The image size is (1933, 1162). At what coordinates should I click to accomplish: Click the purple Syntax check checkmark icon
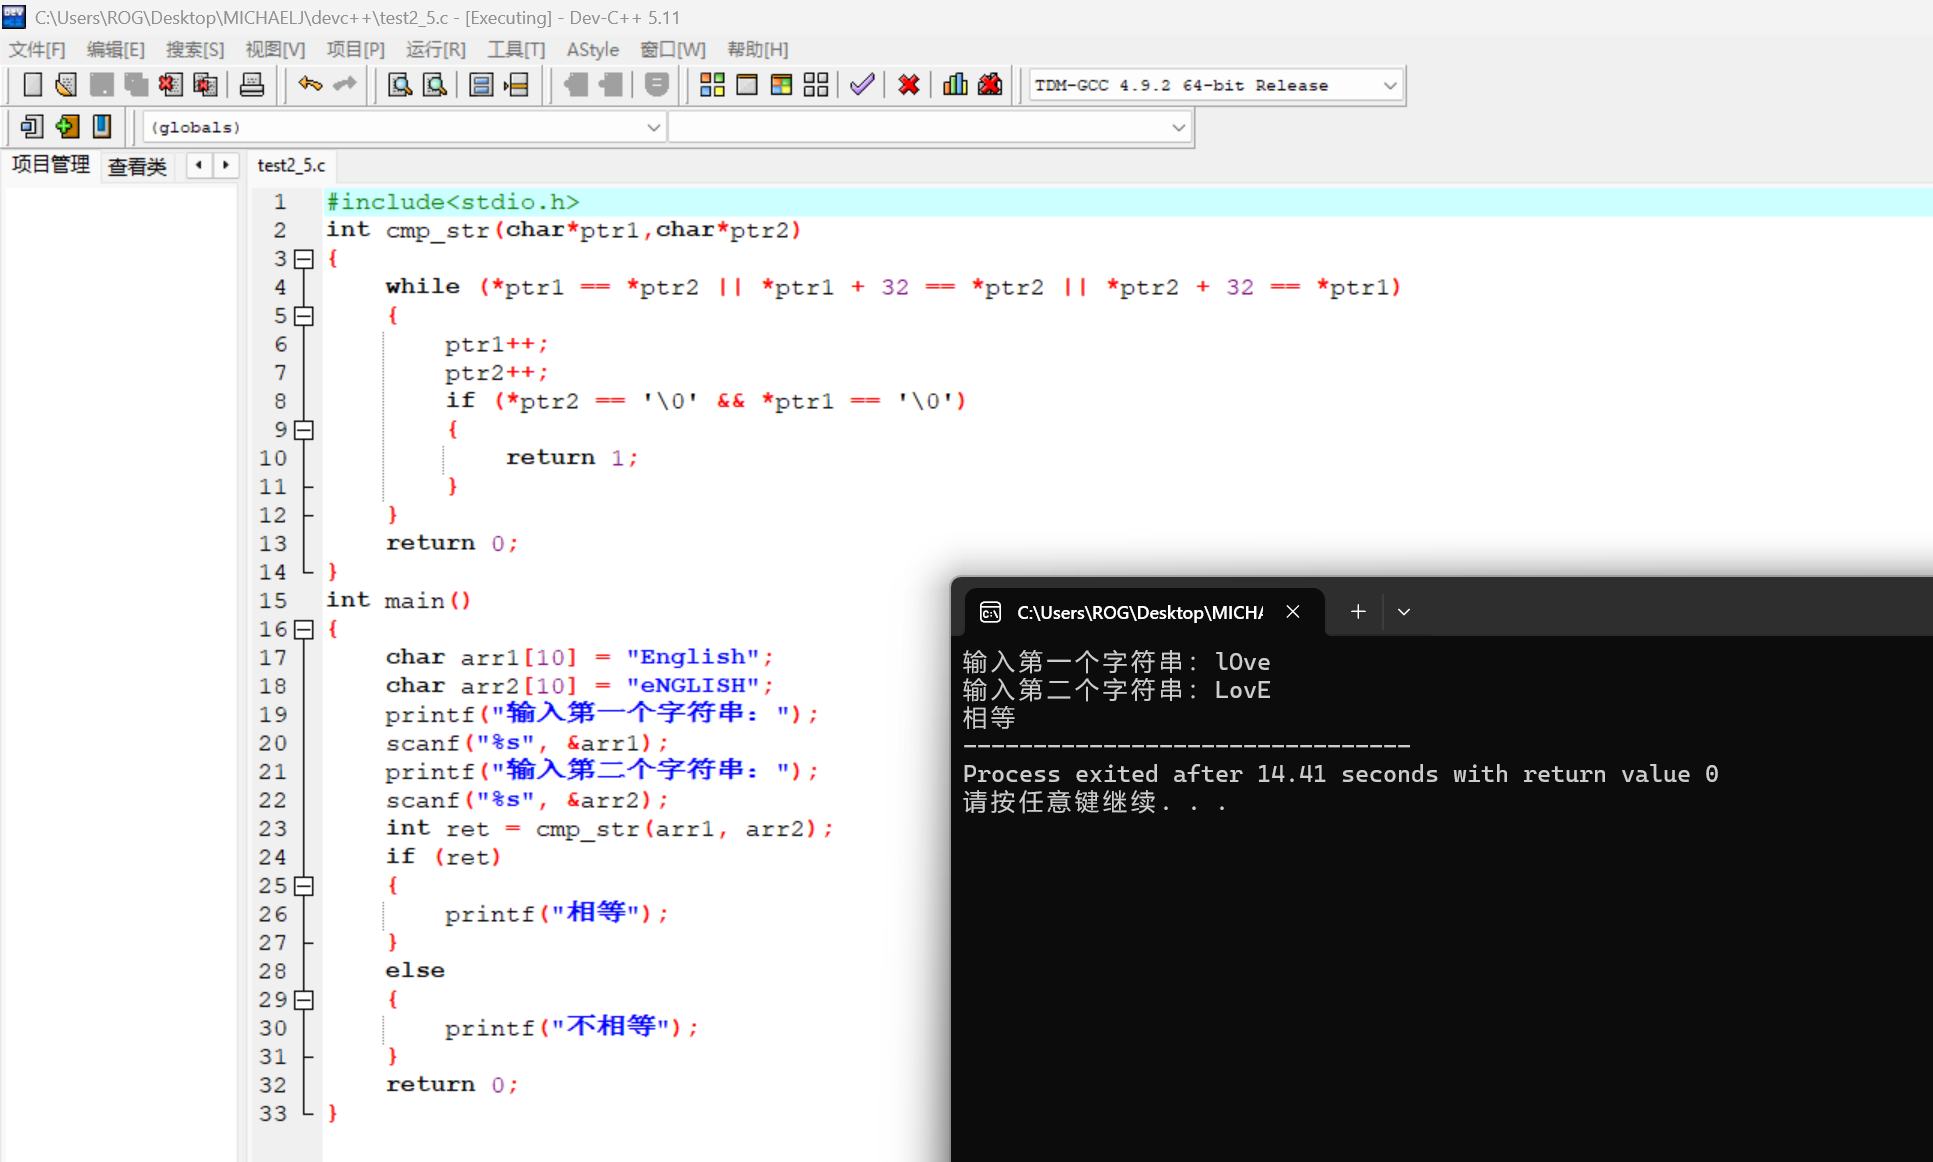click(x=862, y=85)
